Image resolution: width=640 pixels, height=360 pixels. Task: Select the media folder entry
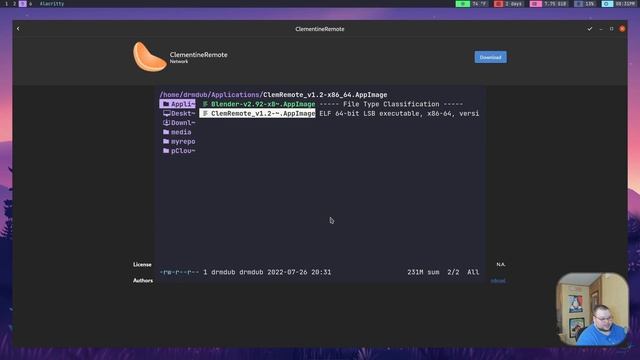point(177,132)
